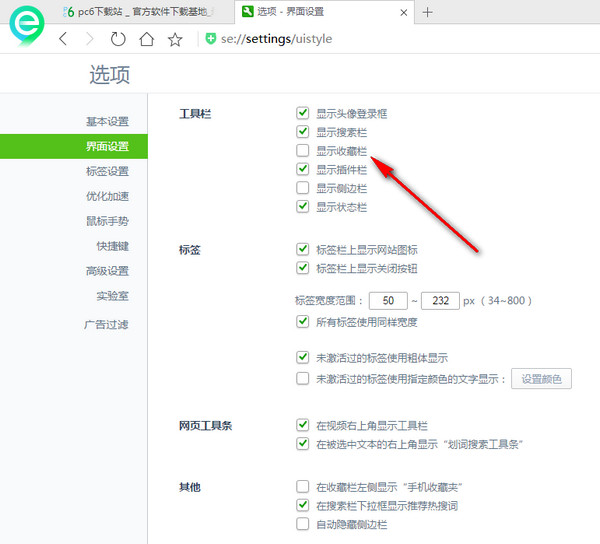Enable the 显示收藏栏 checkbox
The image size is (600, 544).
pyautogui.click(x=303, y=151)
